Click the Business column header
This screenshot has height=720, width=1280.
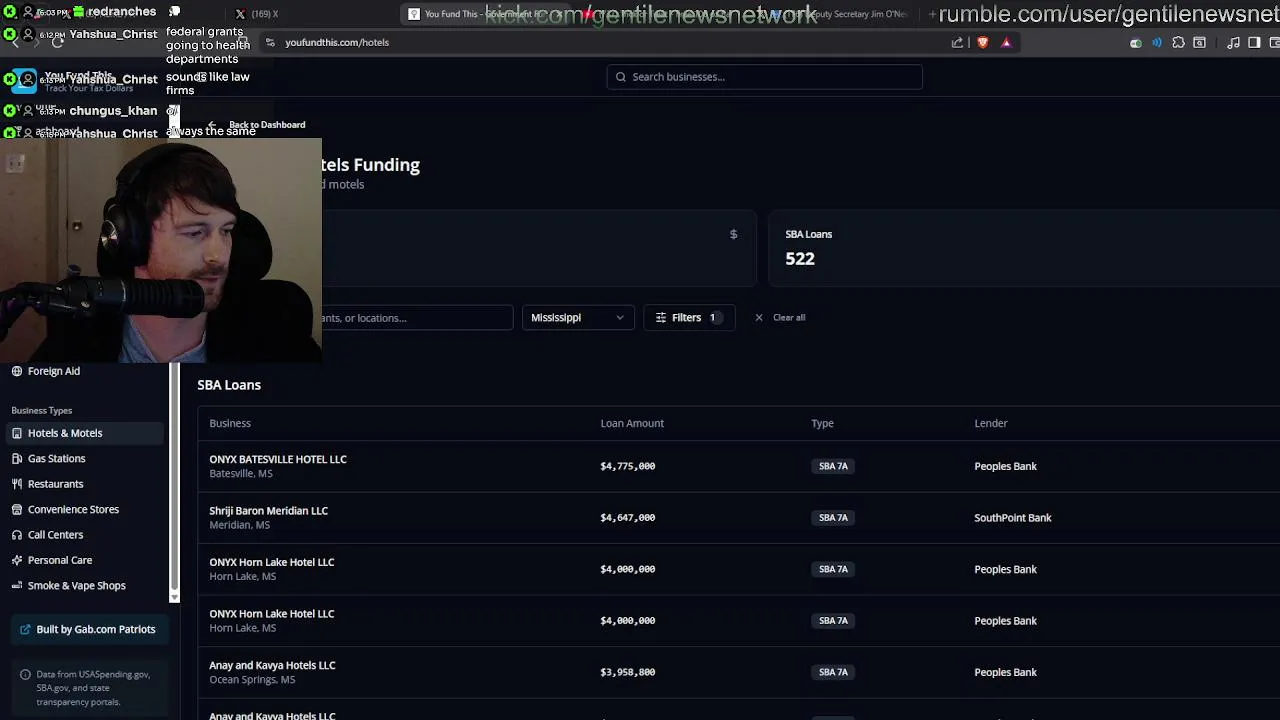[x=230, y=423]
